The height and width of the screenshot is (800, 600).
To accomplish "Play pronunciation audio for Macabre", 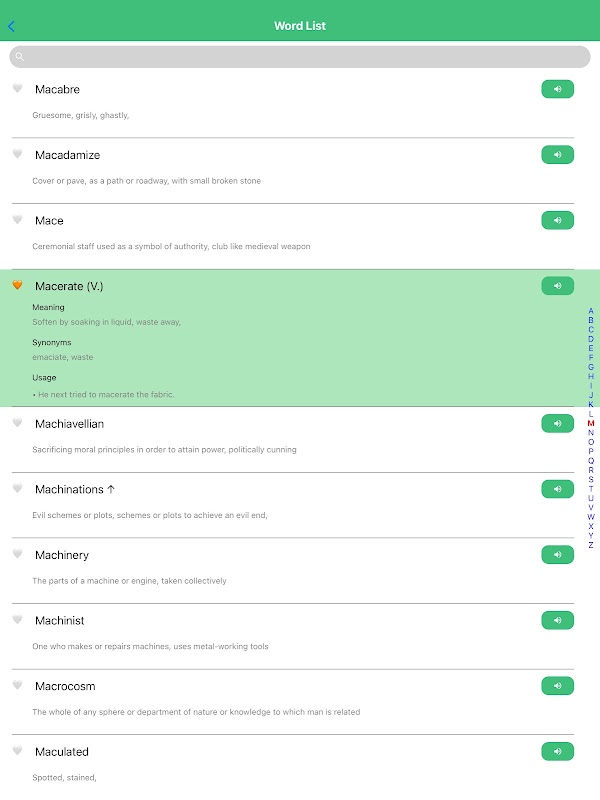I will (557, 89).
